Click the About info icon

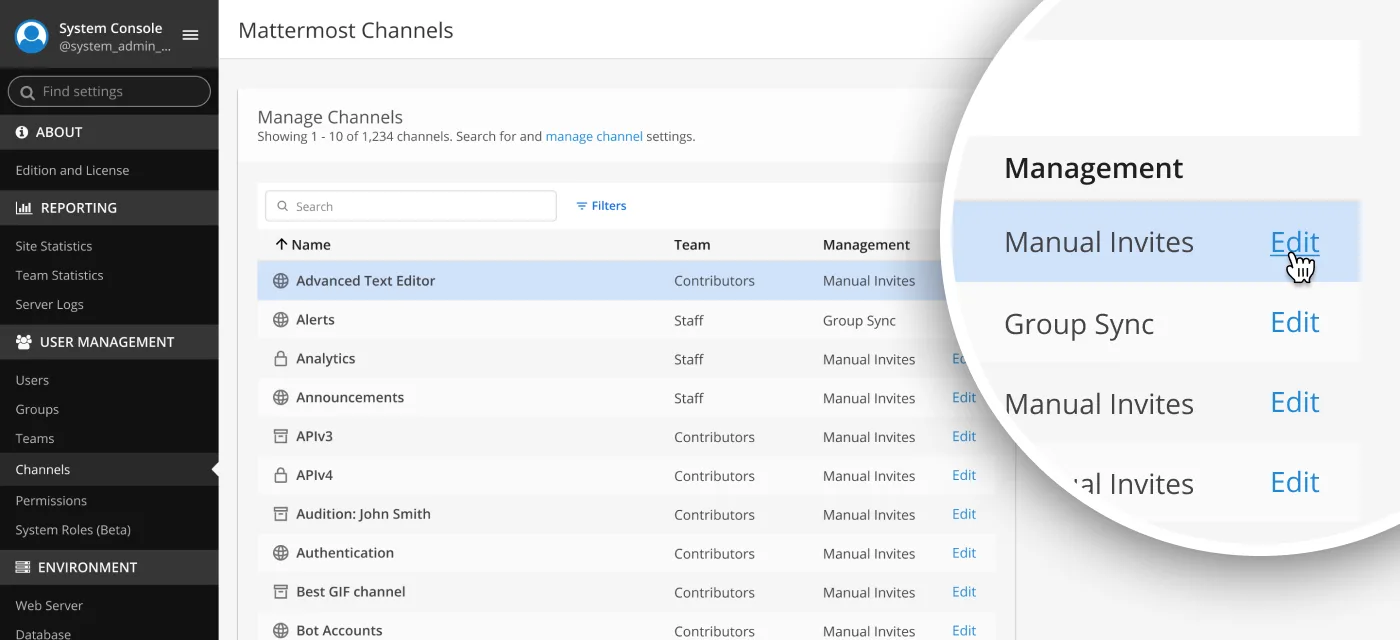[x=22, y=132]
